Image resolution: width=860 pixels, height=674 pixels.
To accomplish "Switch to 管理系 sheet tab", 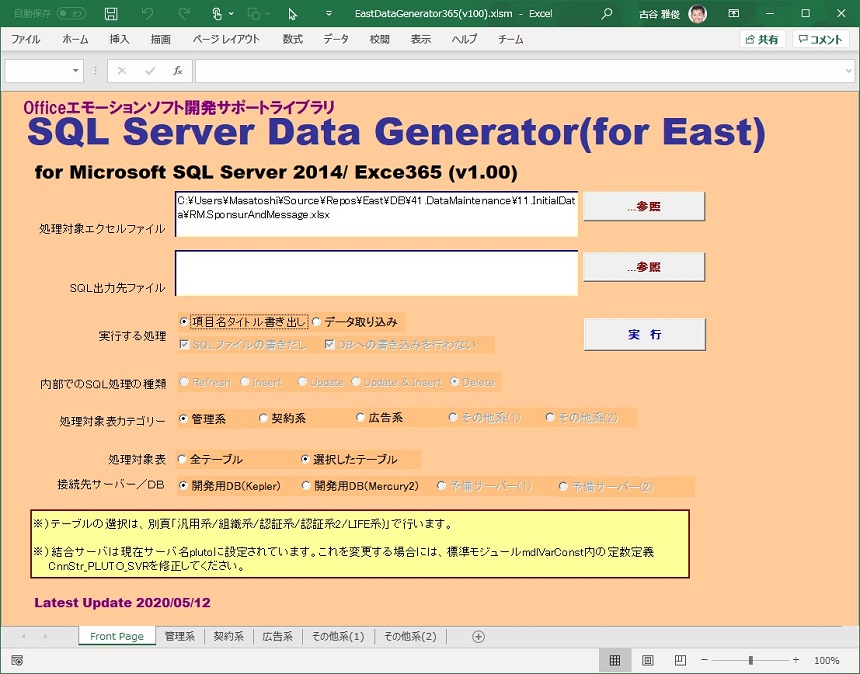I will [180, 636].
